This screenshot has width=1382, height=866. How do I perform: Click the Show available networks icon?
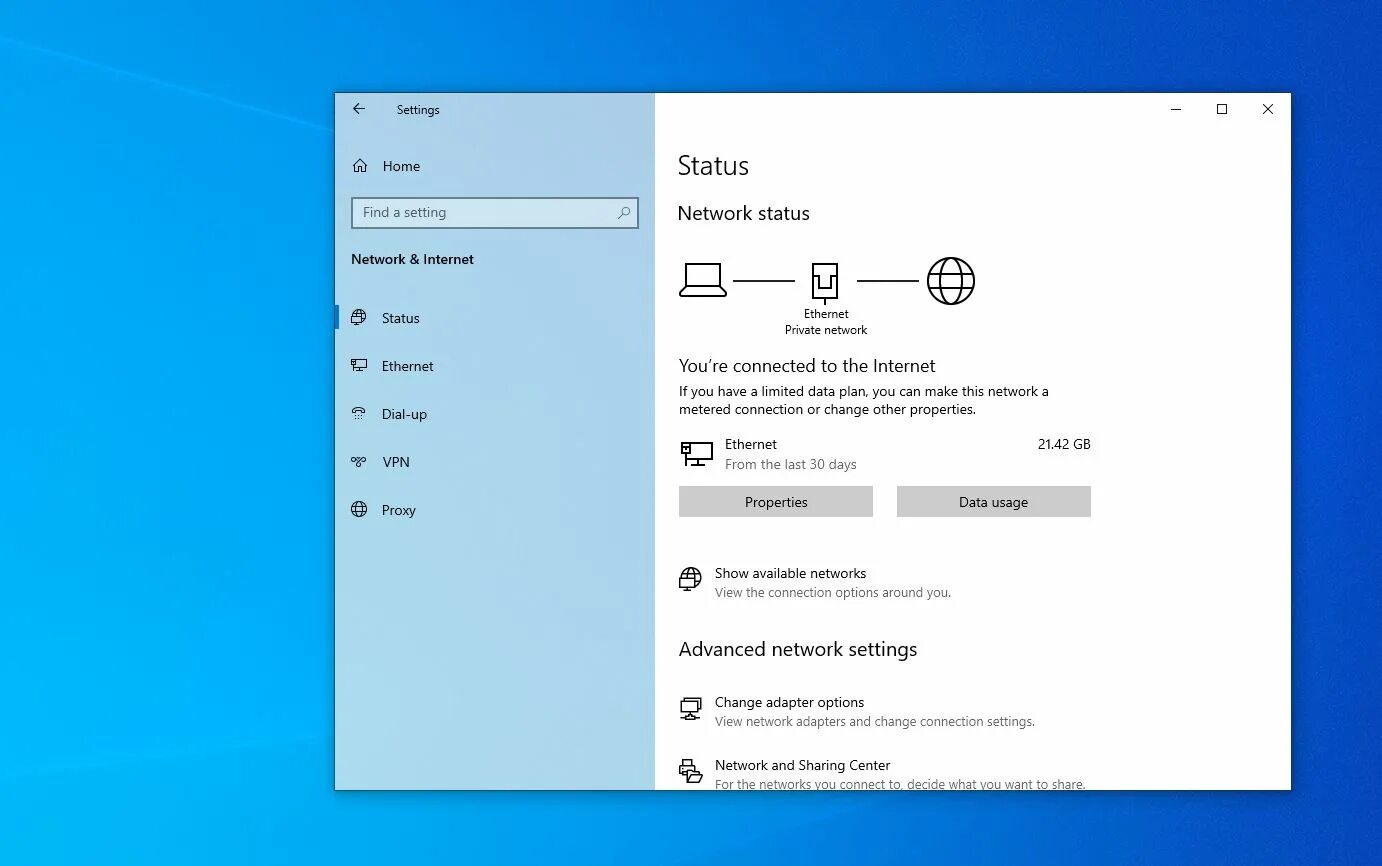[690, 580]
